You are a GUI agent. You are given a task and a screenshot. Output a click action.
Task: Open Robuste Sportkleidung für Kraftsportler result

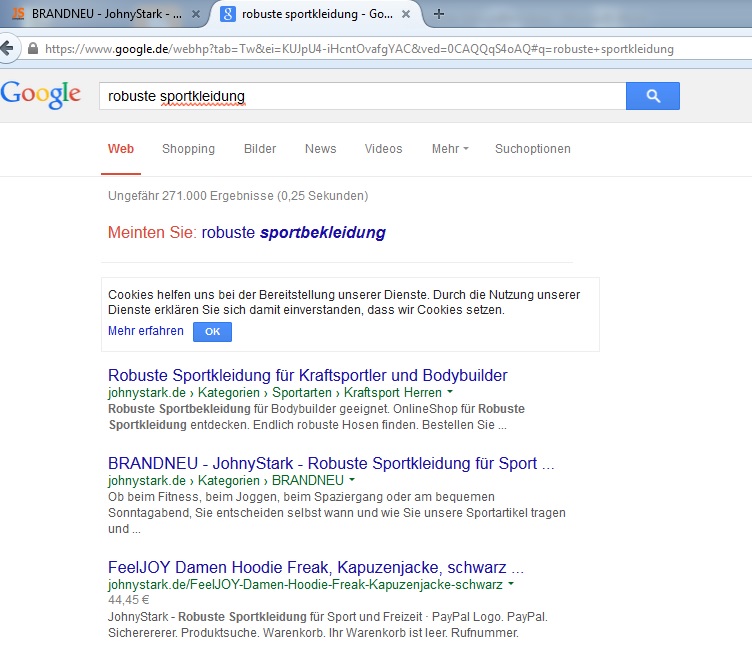[x=307, y=375]
